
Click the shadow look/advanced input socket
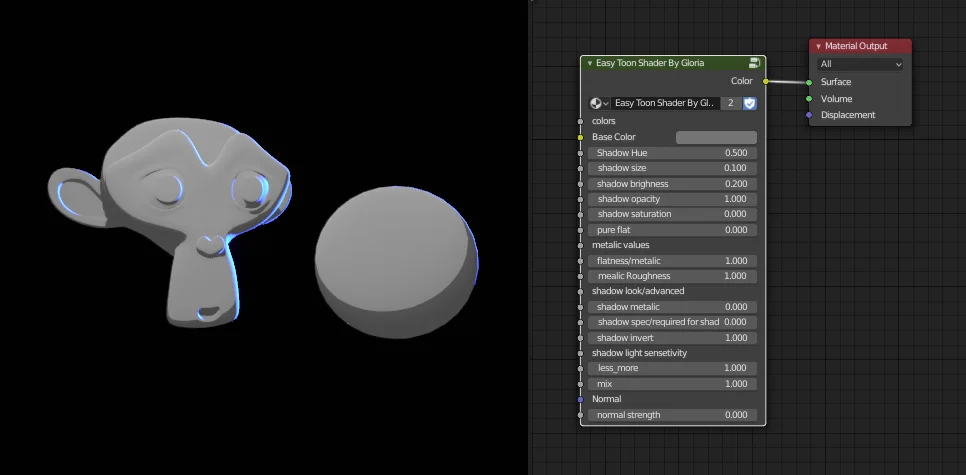[580, 291]
